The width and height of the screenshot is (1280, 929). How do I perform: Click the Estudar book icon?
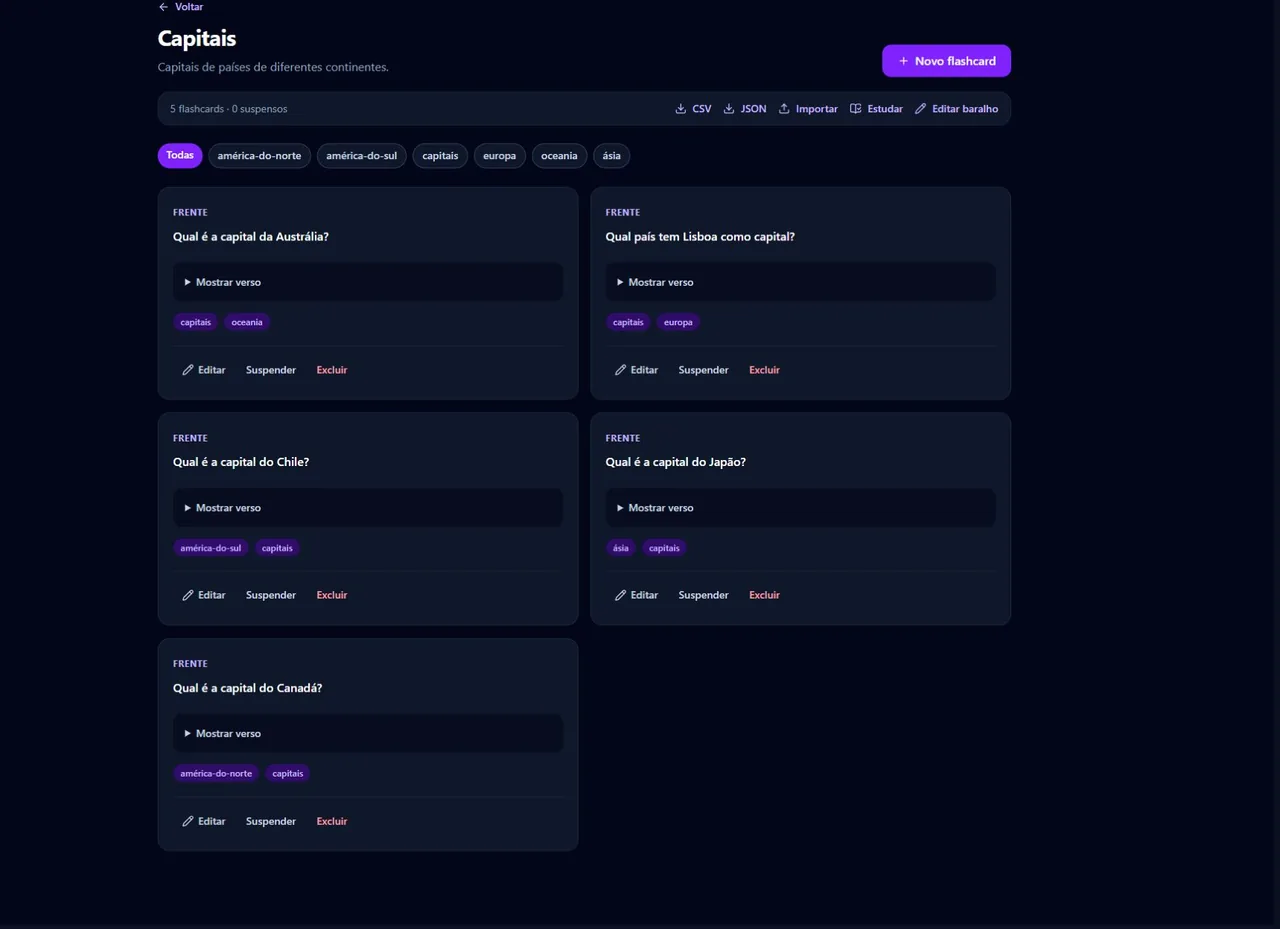[855, 109]
